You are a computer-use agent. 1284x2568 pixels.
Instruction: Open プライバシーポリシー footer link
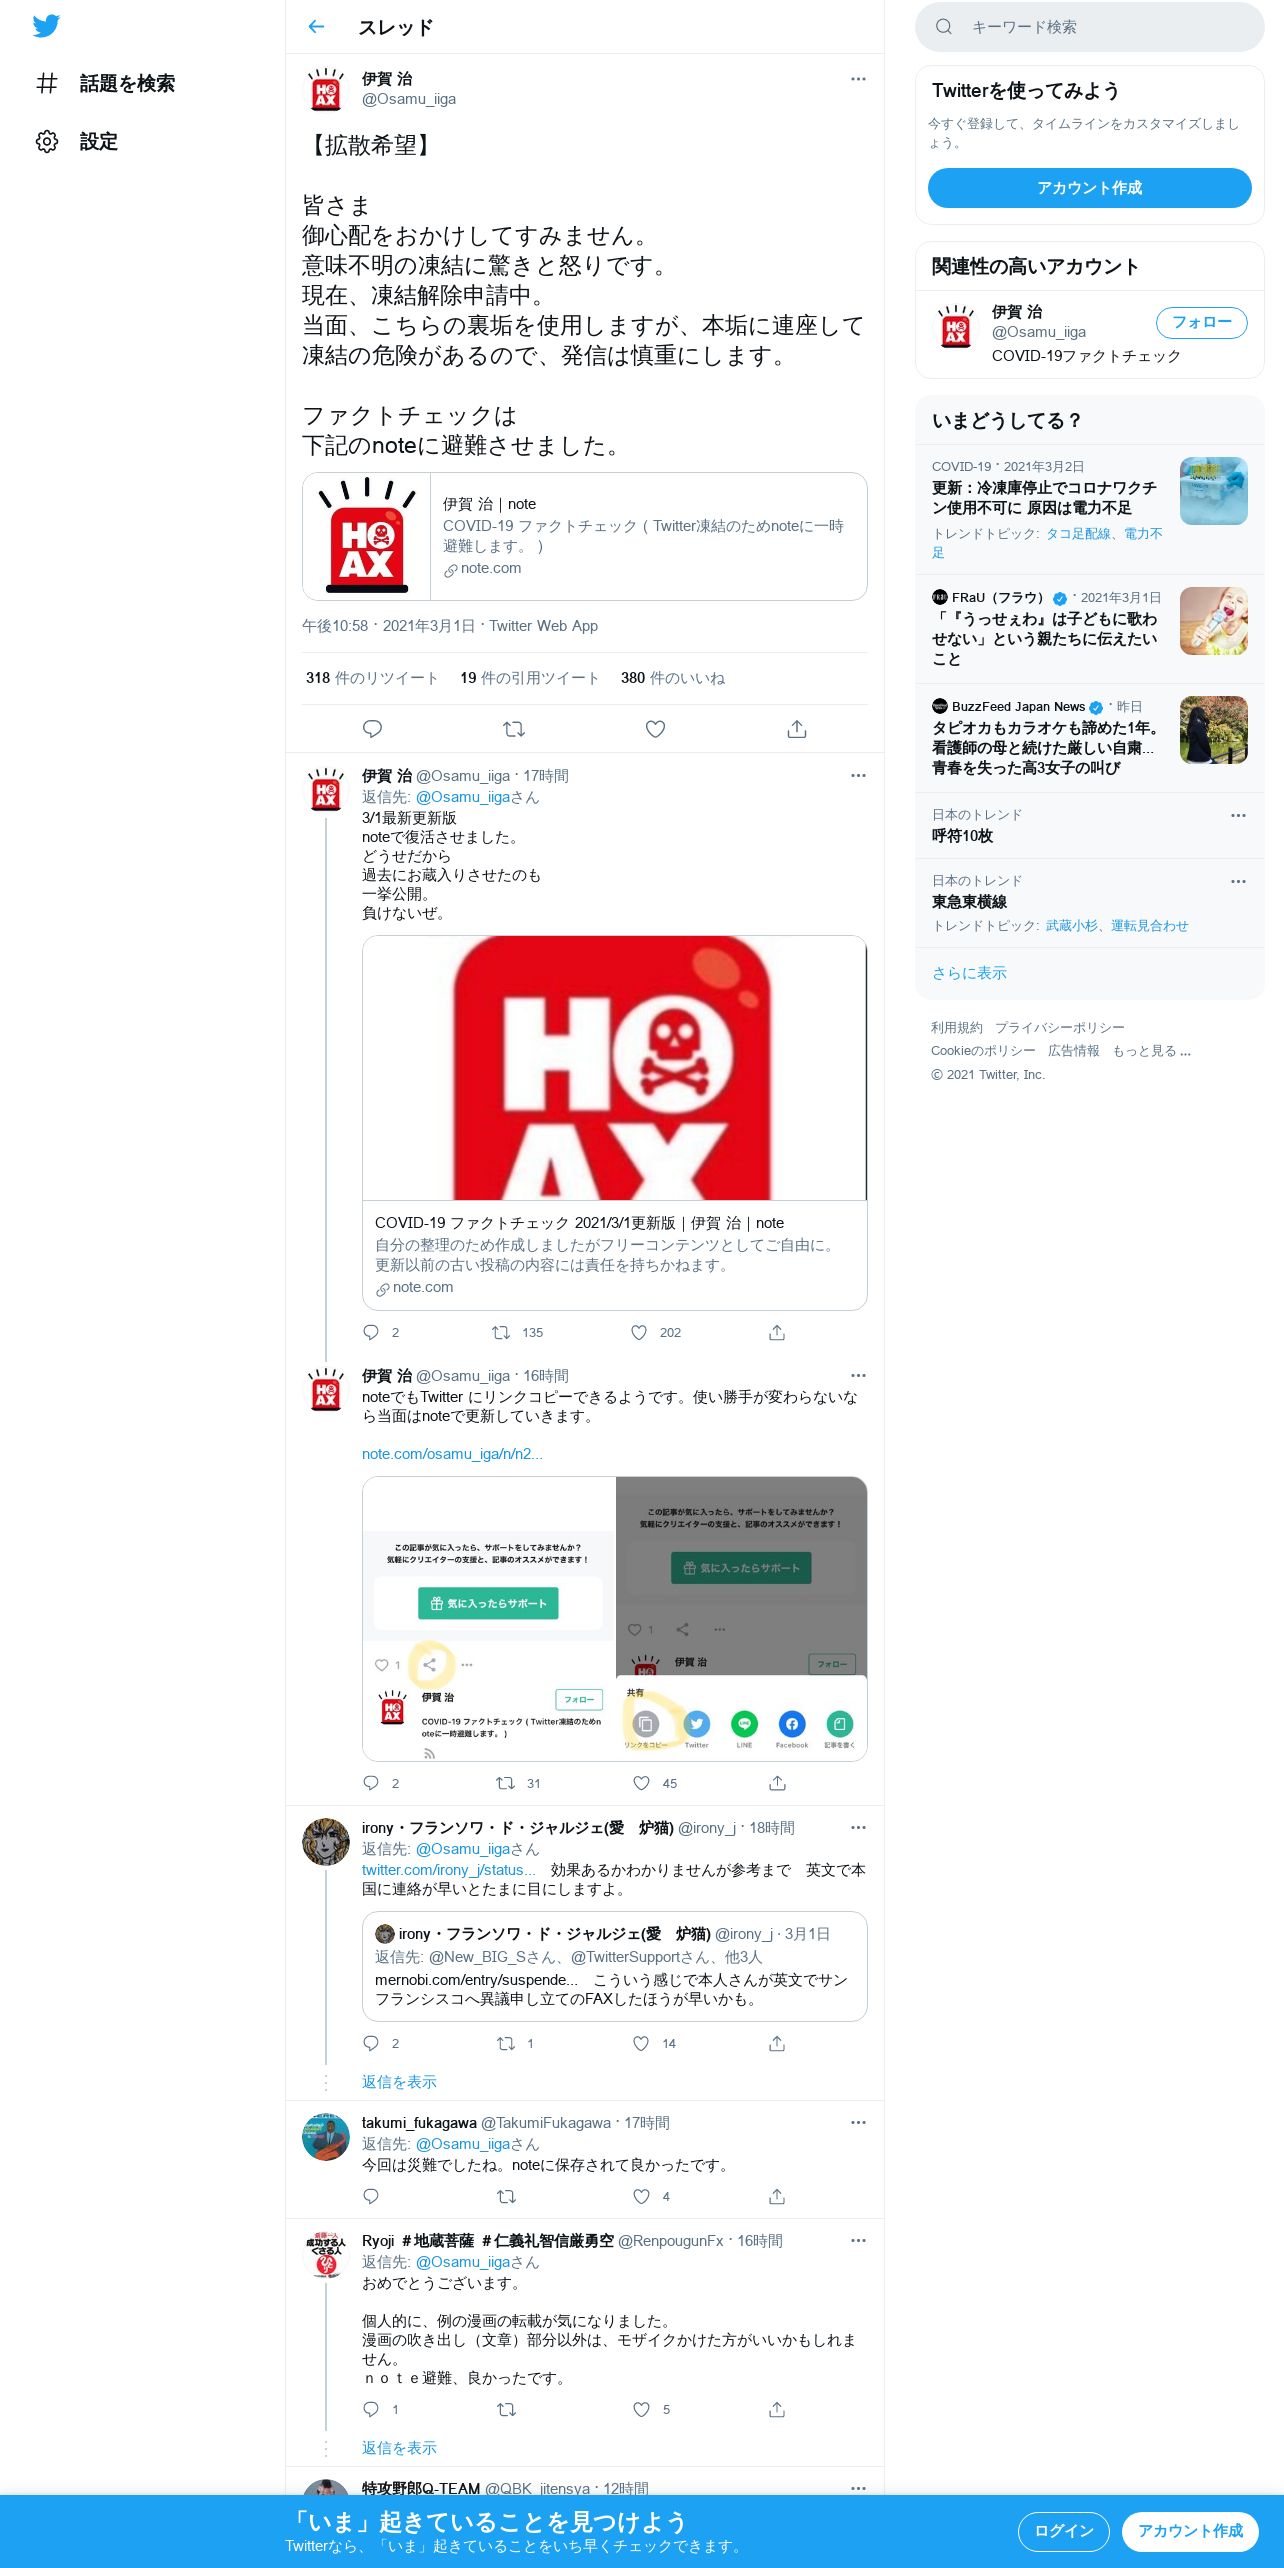[1059, 1027]
